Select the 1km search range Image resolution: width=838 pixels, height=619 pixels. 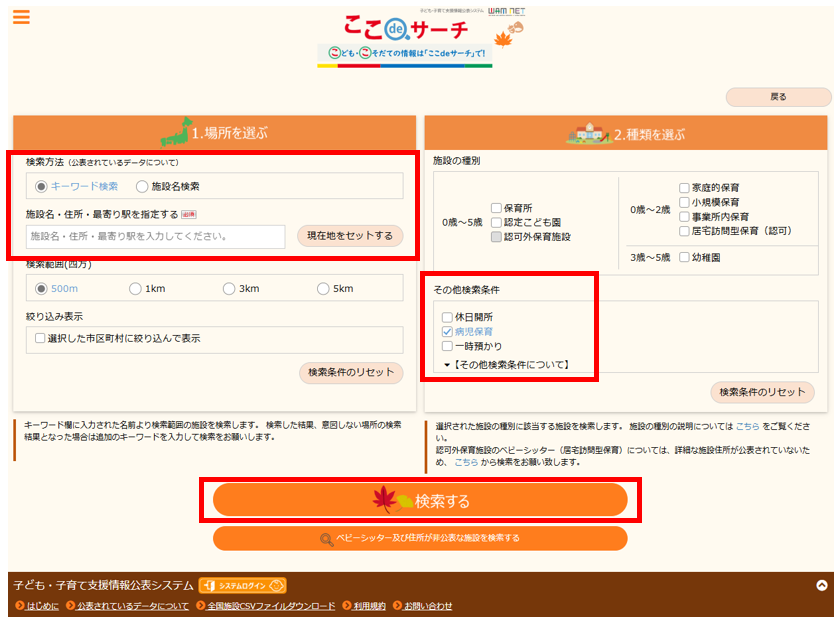(135, 289)
